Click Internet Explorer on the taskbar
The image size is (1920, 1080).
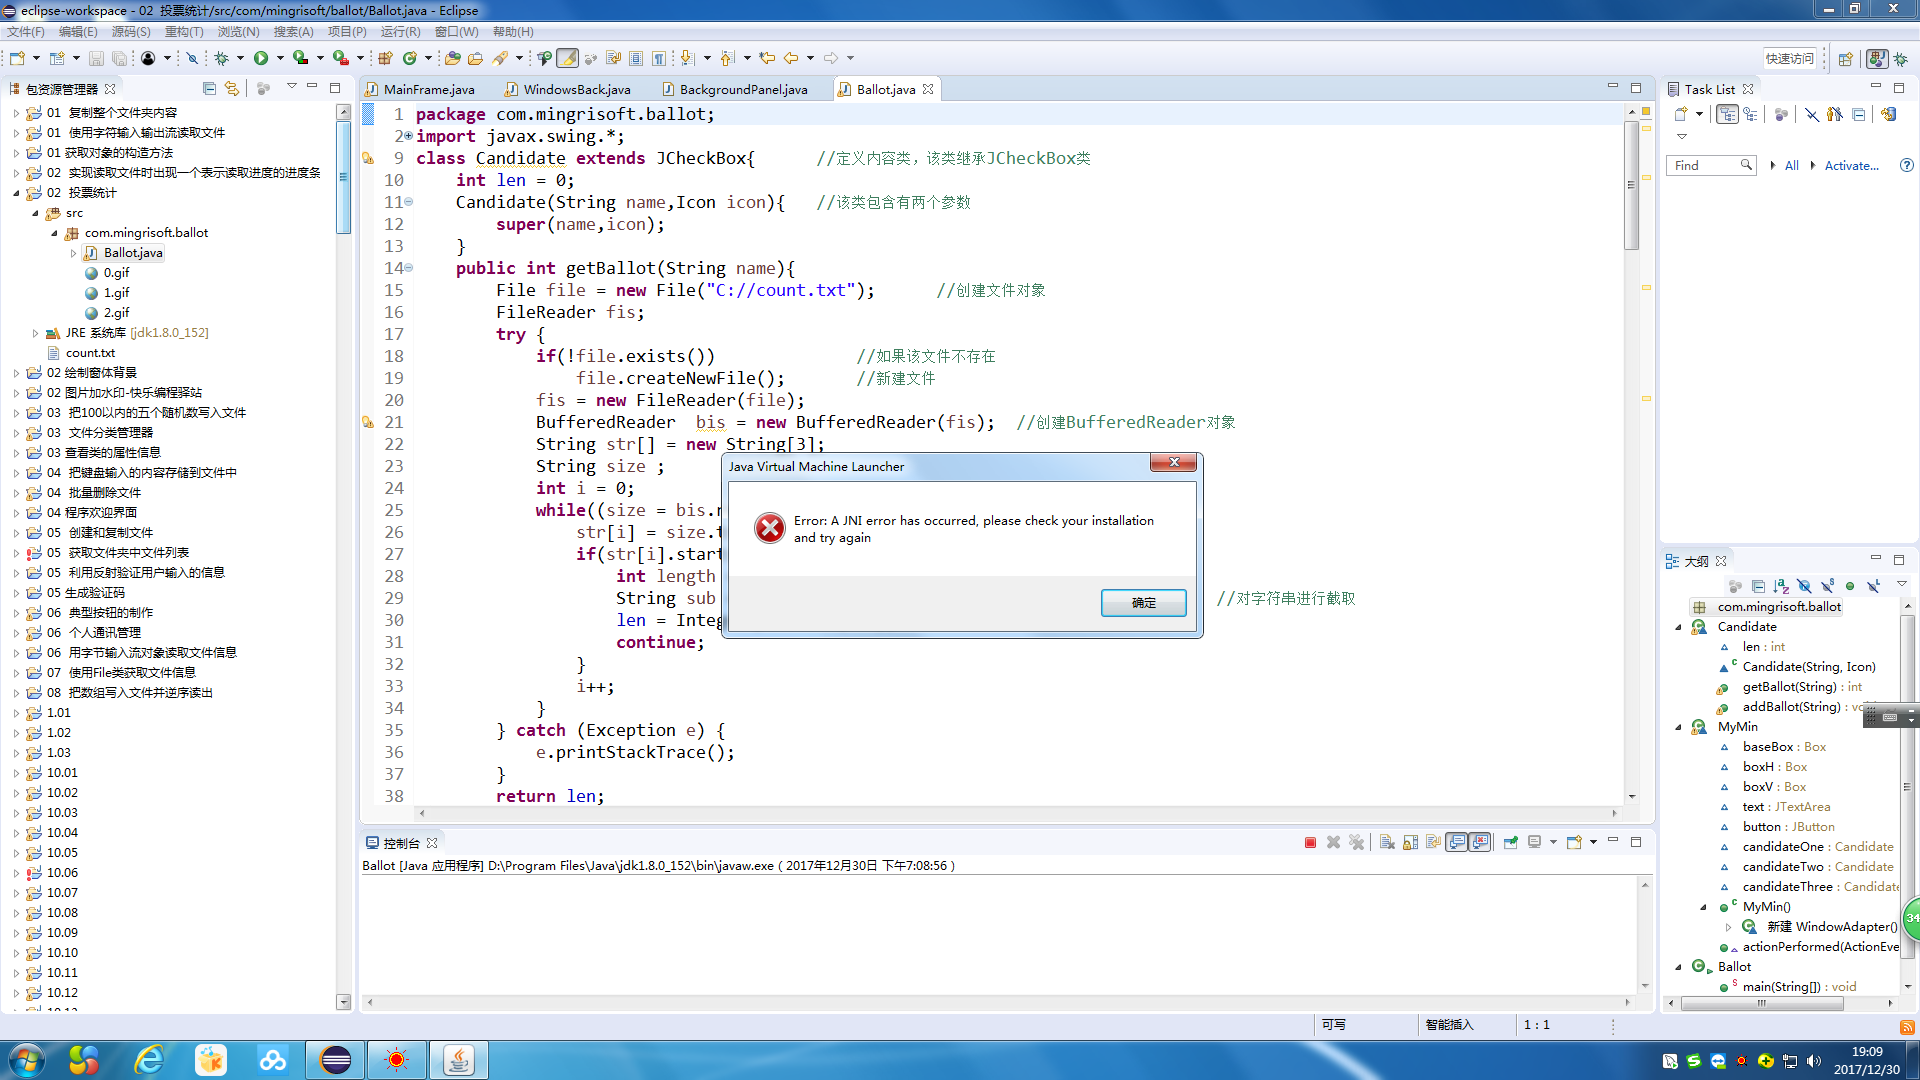click(x=149, y=1059)
